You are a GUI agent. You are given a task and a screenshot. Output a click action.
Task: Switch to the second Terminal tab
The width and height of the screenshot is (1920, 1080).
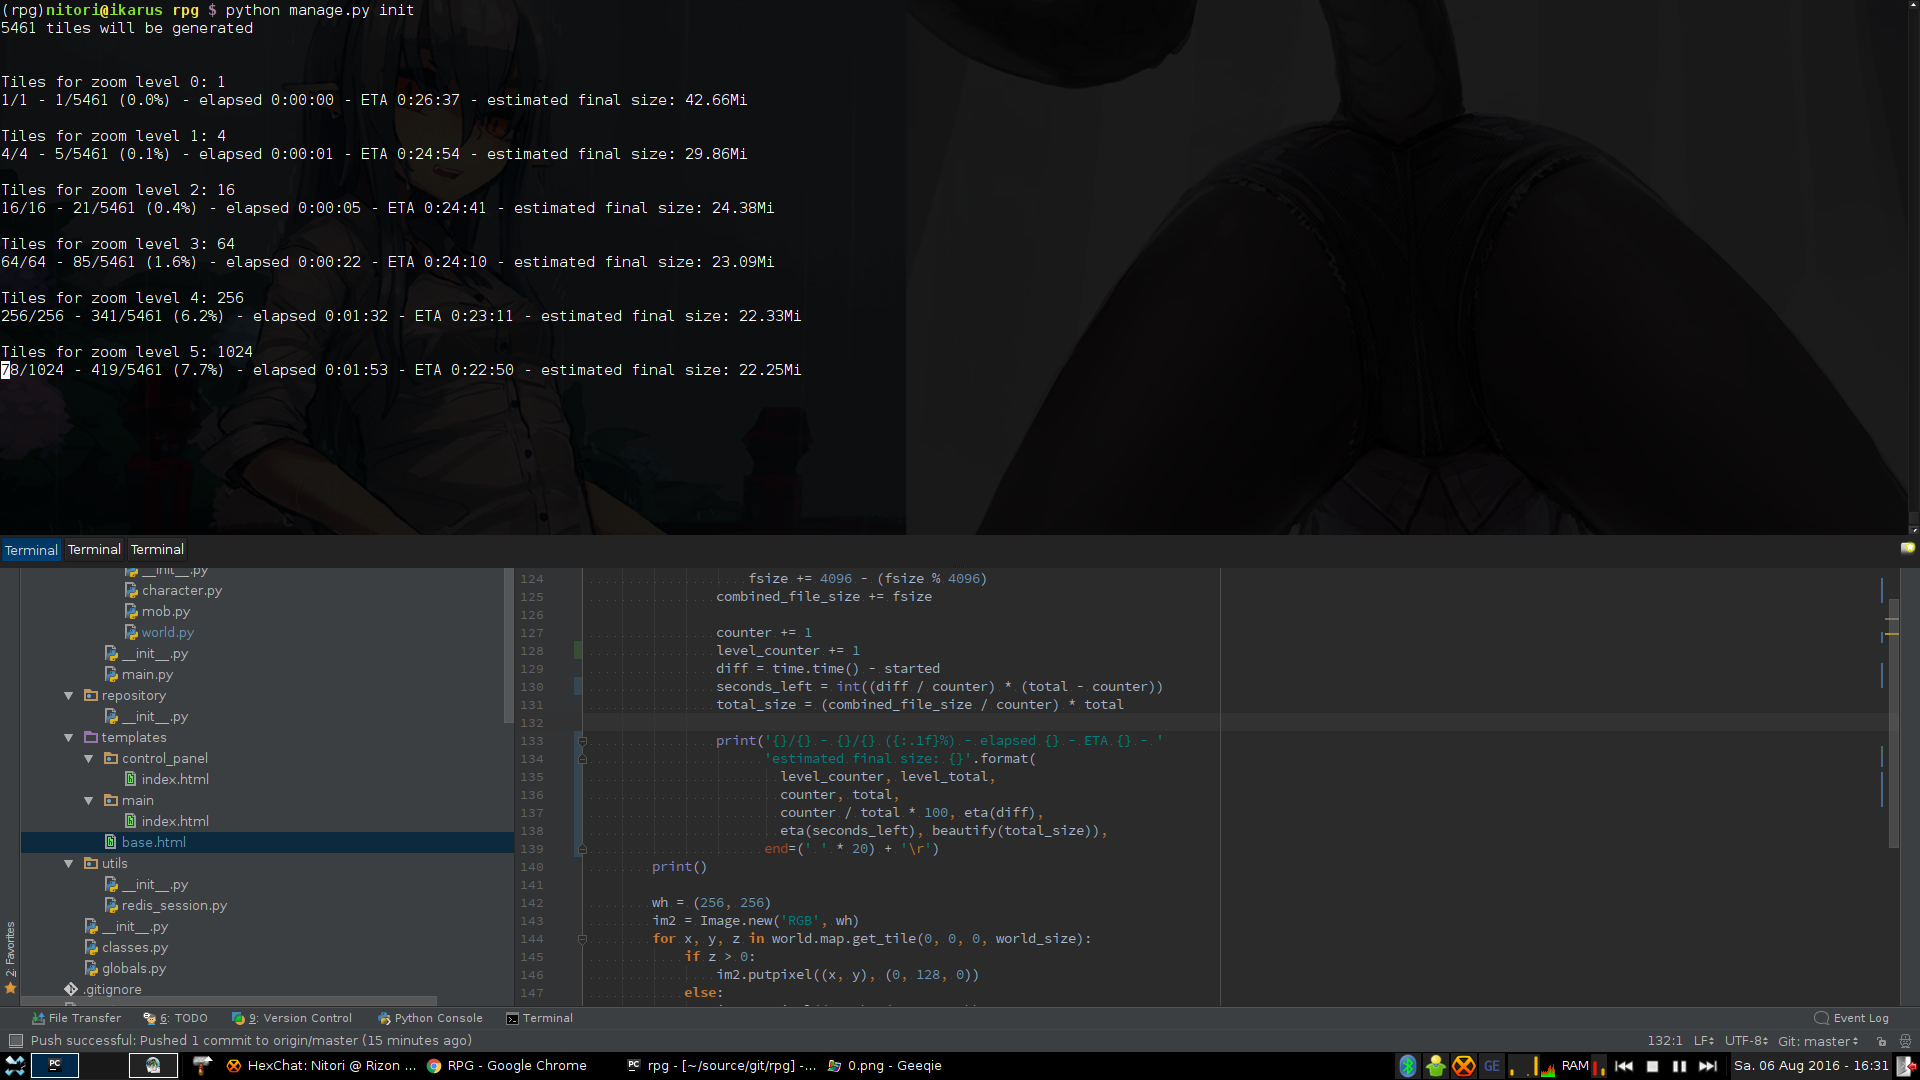pyautogui.click(x=94, y=550)
